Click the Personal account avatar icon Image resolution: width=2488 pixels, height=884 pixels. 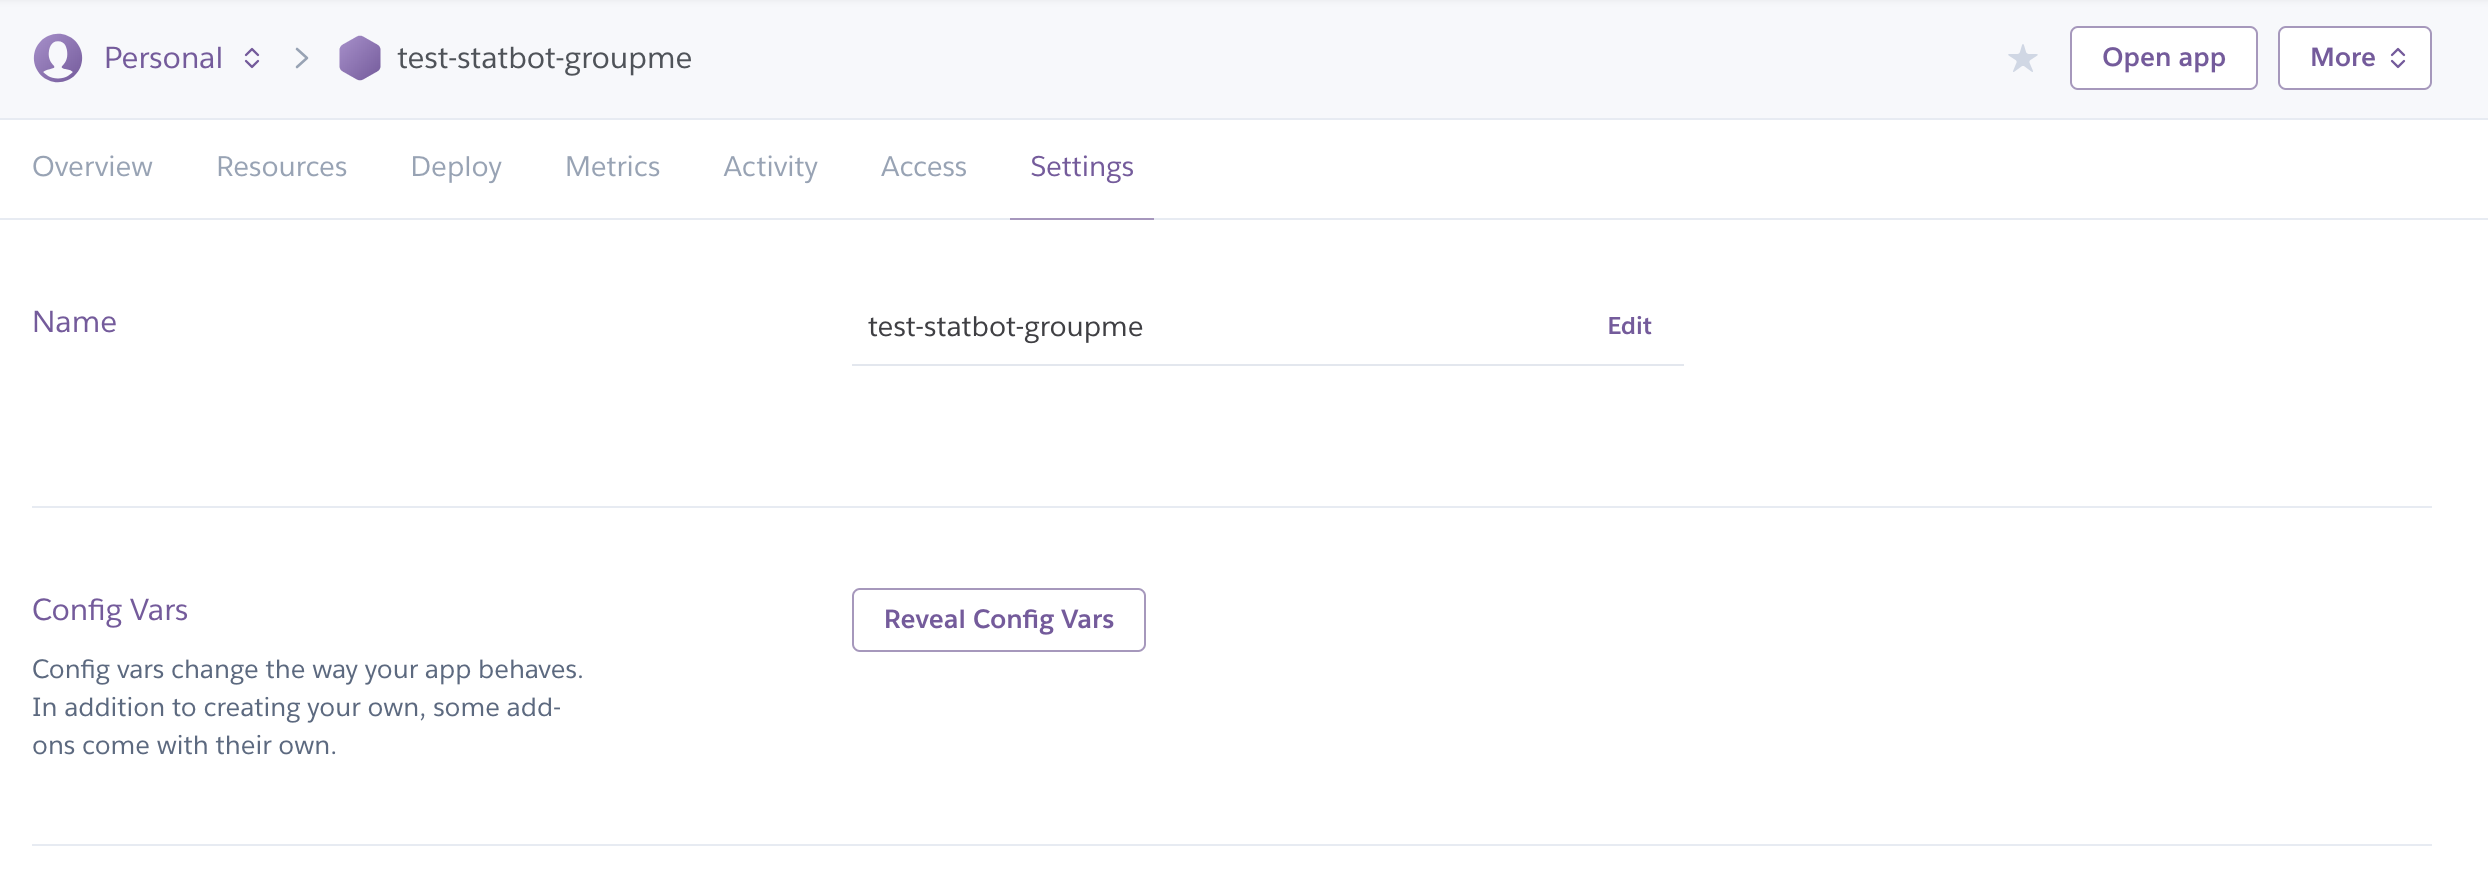(58, 58)
